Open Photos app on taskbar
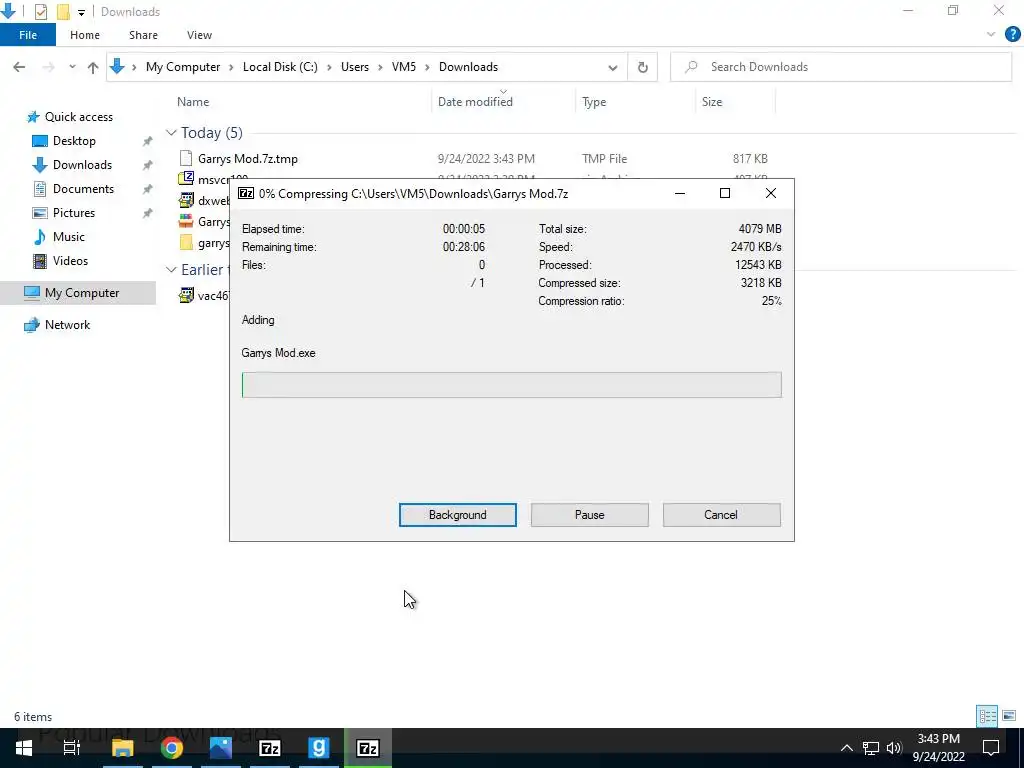 click(221, 748)
